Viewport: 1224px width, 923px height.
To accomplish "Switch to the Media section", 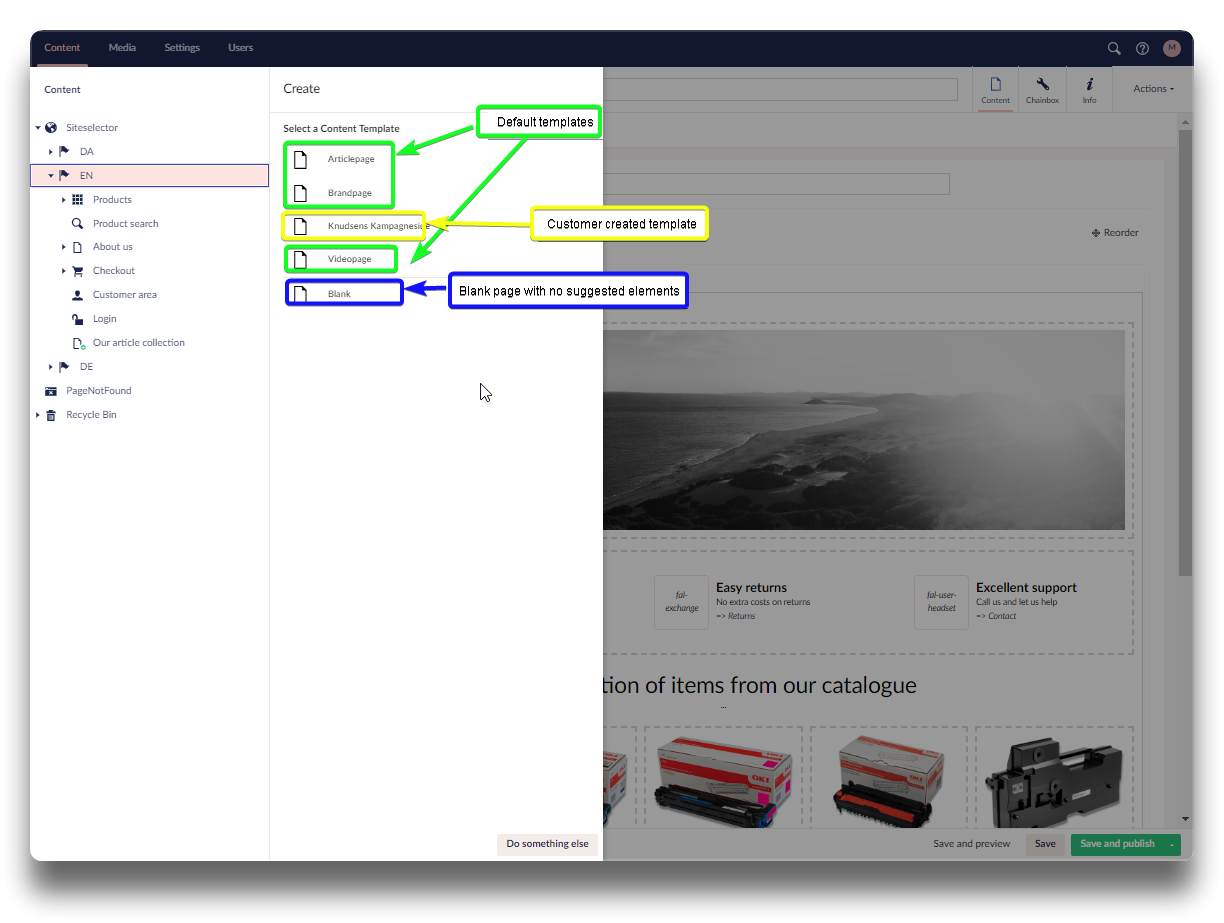I will pos(122,48).
